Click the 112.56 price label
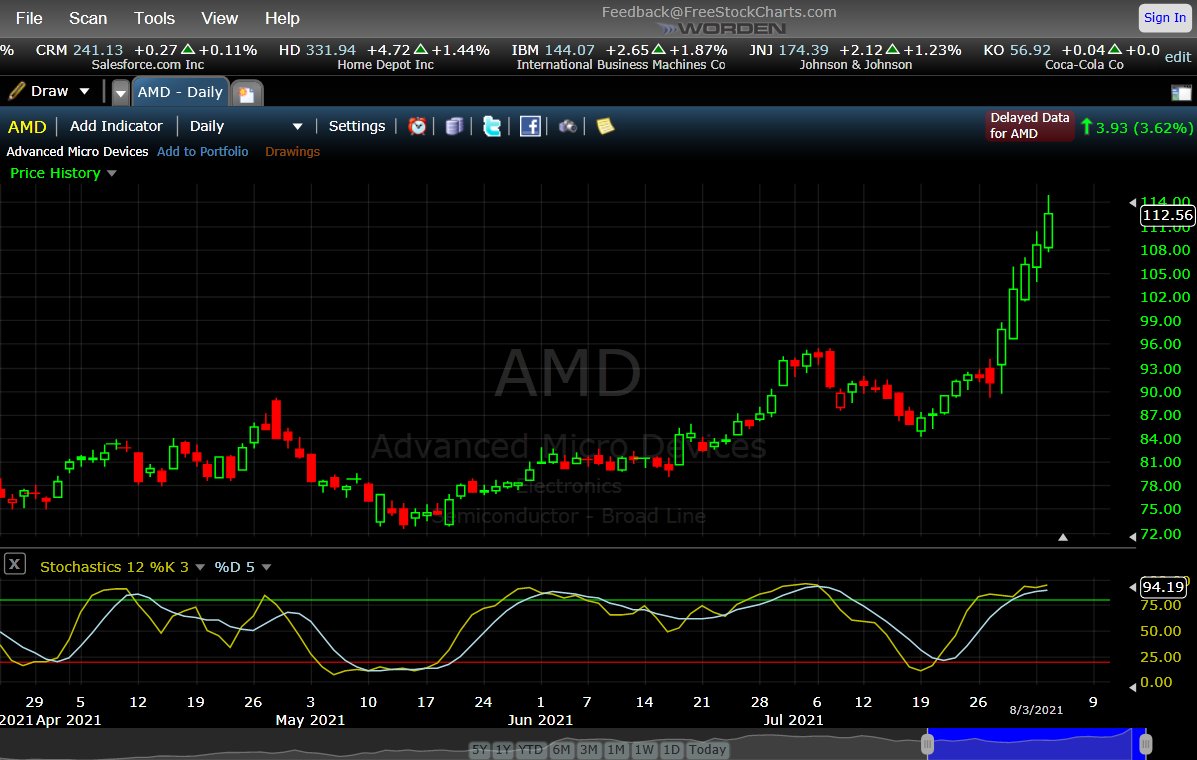 (1167, 215)
